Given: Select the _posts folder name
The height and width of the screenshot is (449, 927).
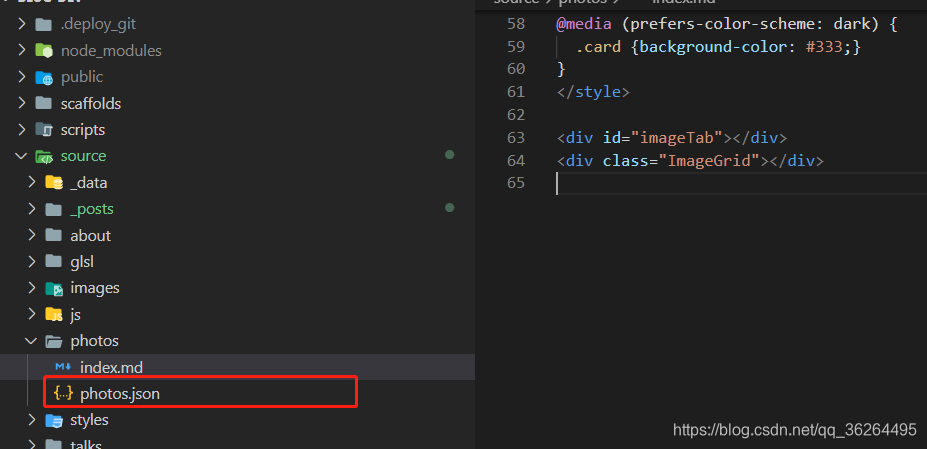Looking at the screenshot, I should [92, 209].
